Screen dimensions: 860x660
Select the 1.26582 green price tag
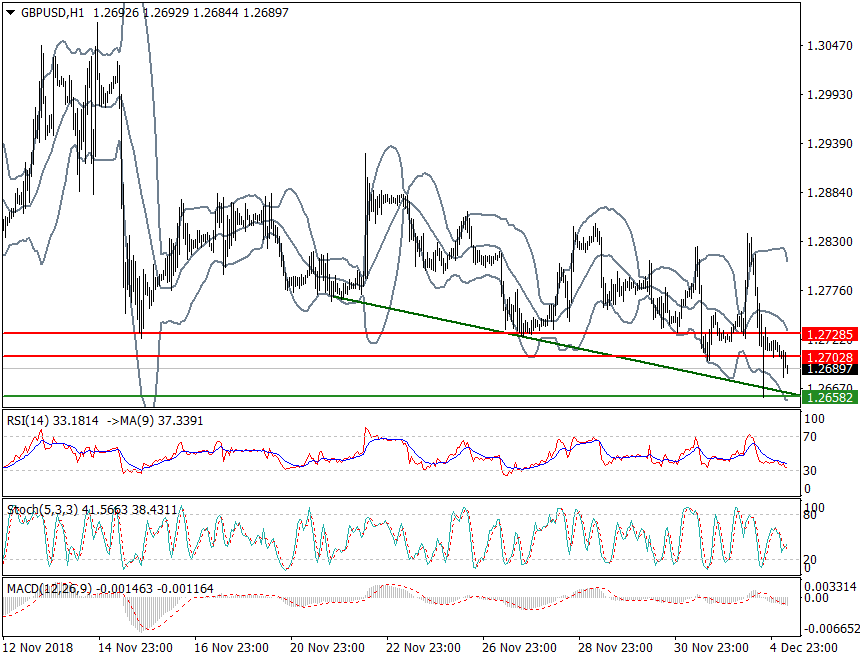tap(830, 397)
